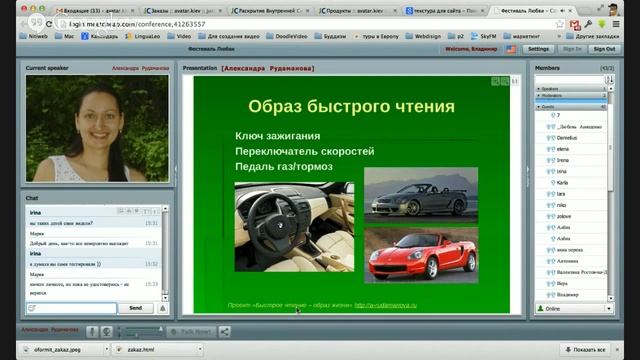Open the SkyFM bookmark

484,36
